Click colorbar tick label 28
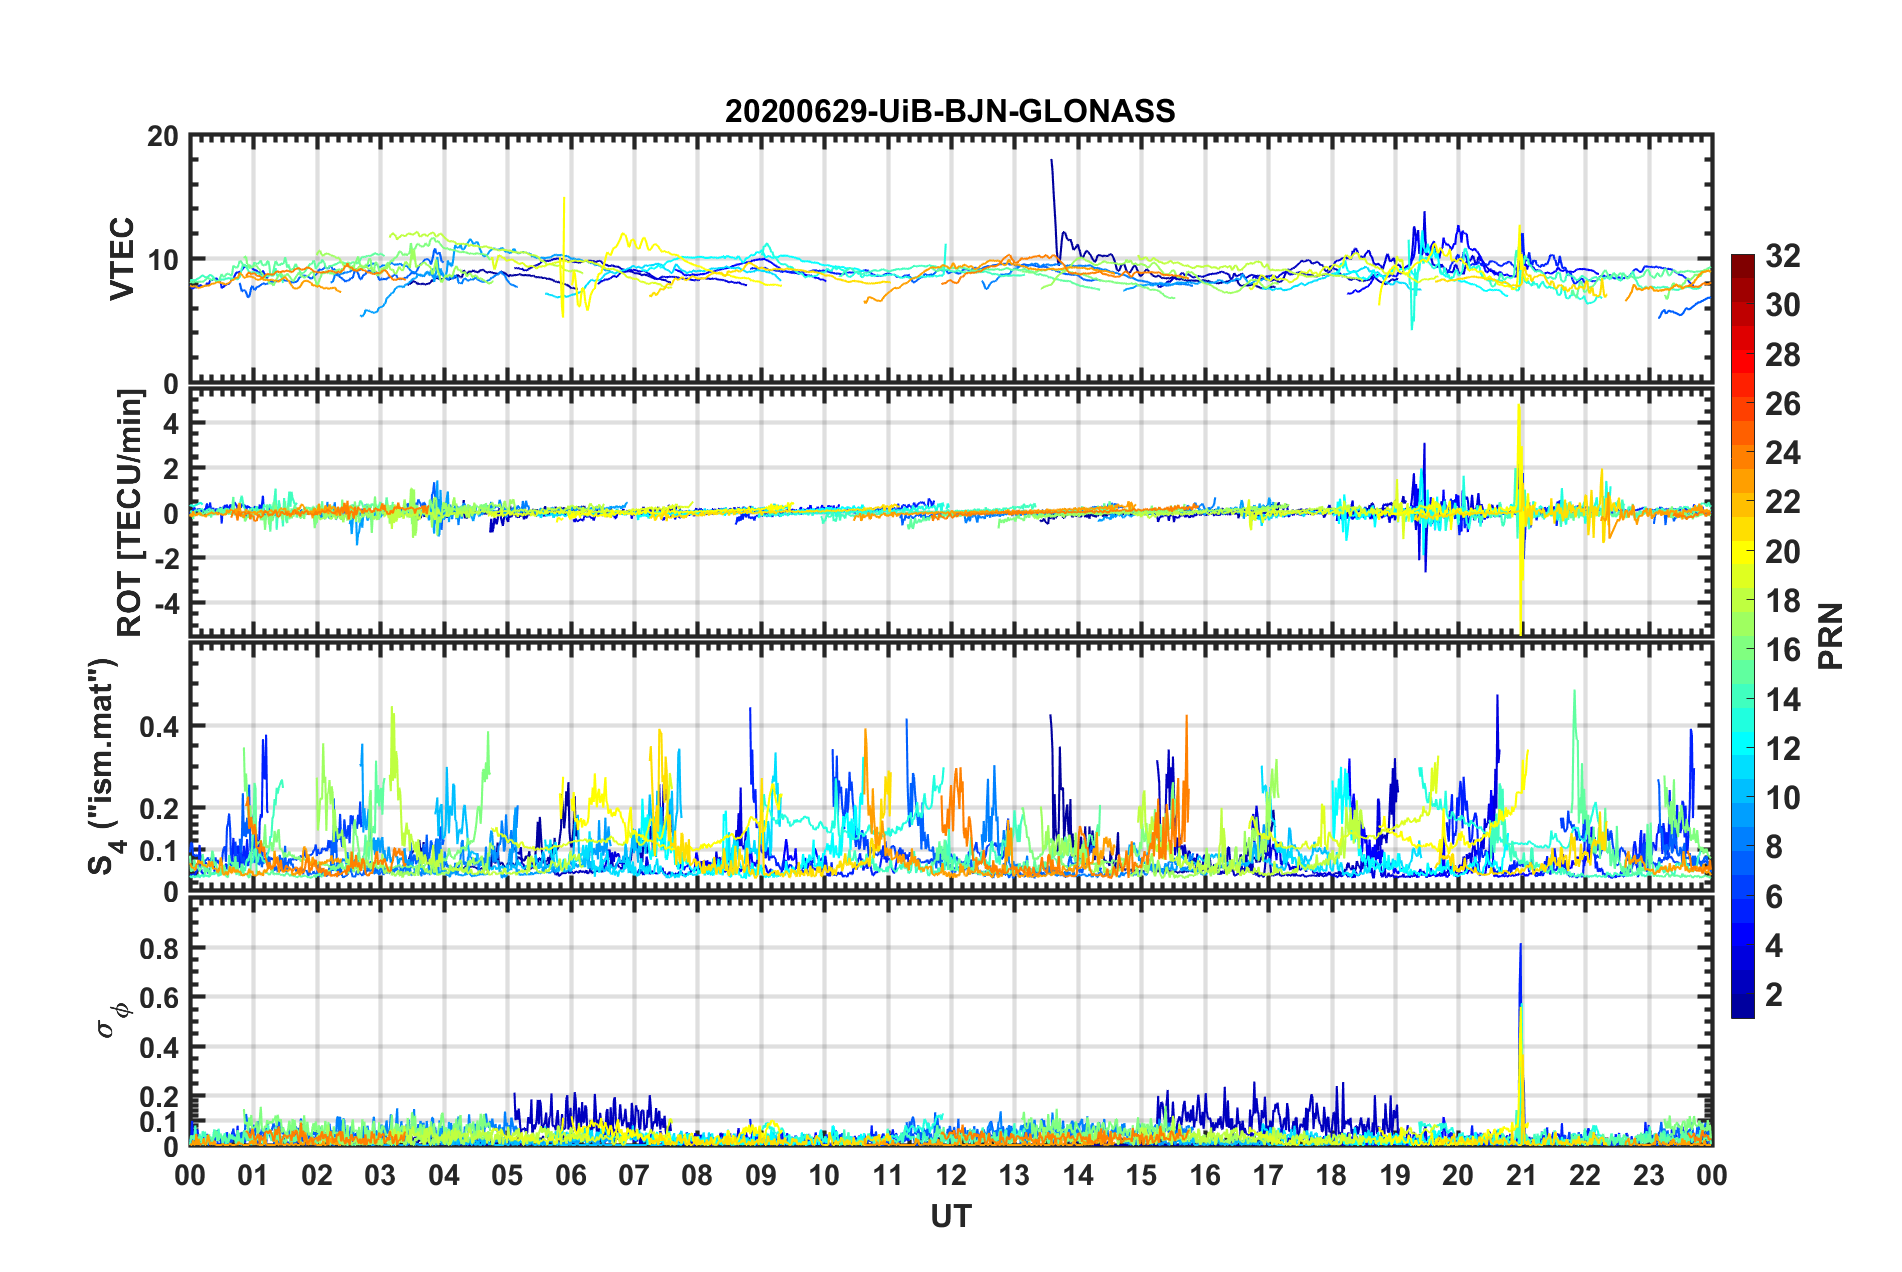 pos(1783,355)
